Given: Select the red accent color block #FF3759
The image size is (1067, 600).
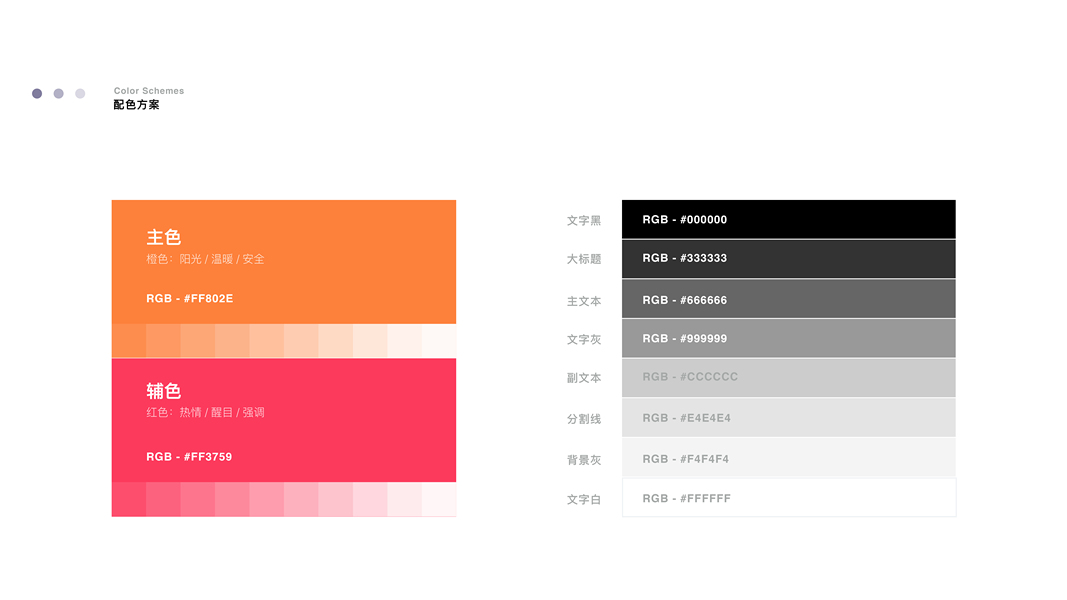Looking at the screenshot, I should point(284,419).
